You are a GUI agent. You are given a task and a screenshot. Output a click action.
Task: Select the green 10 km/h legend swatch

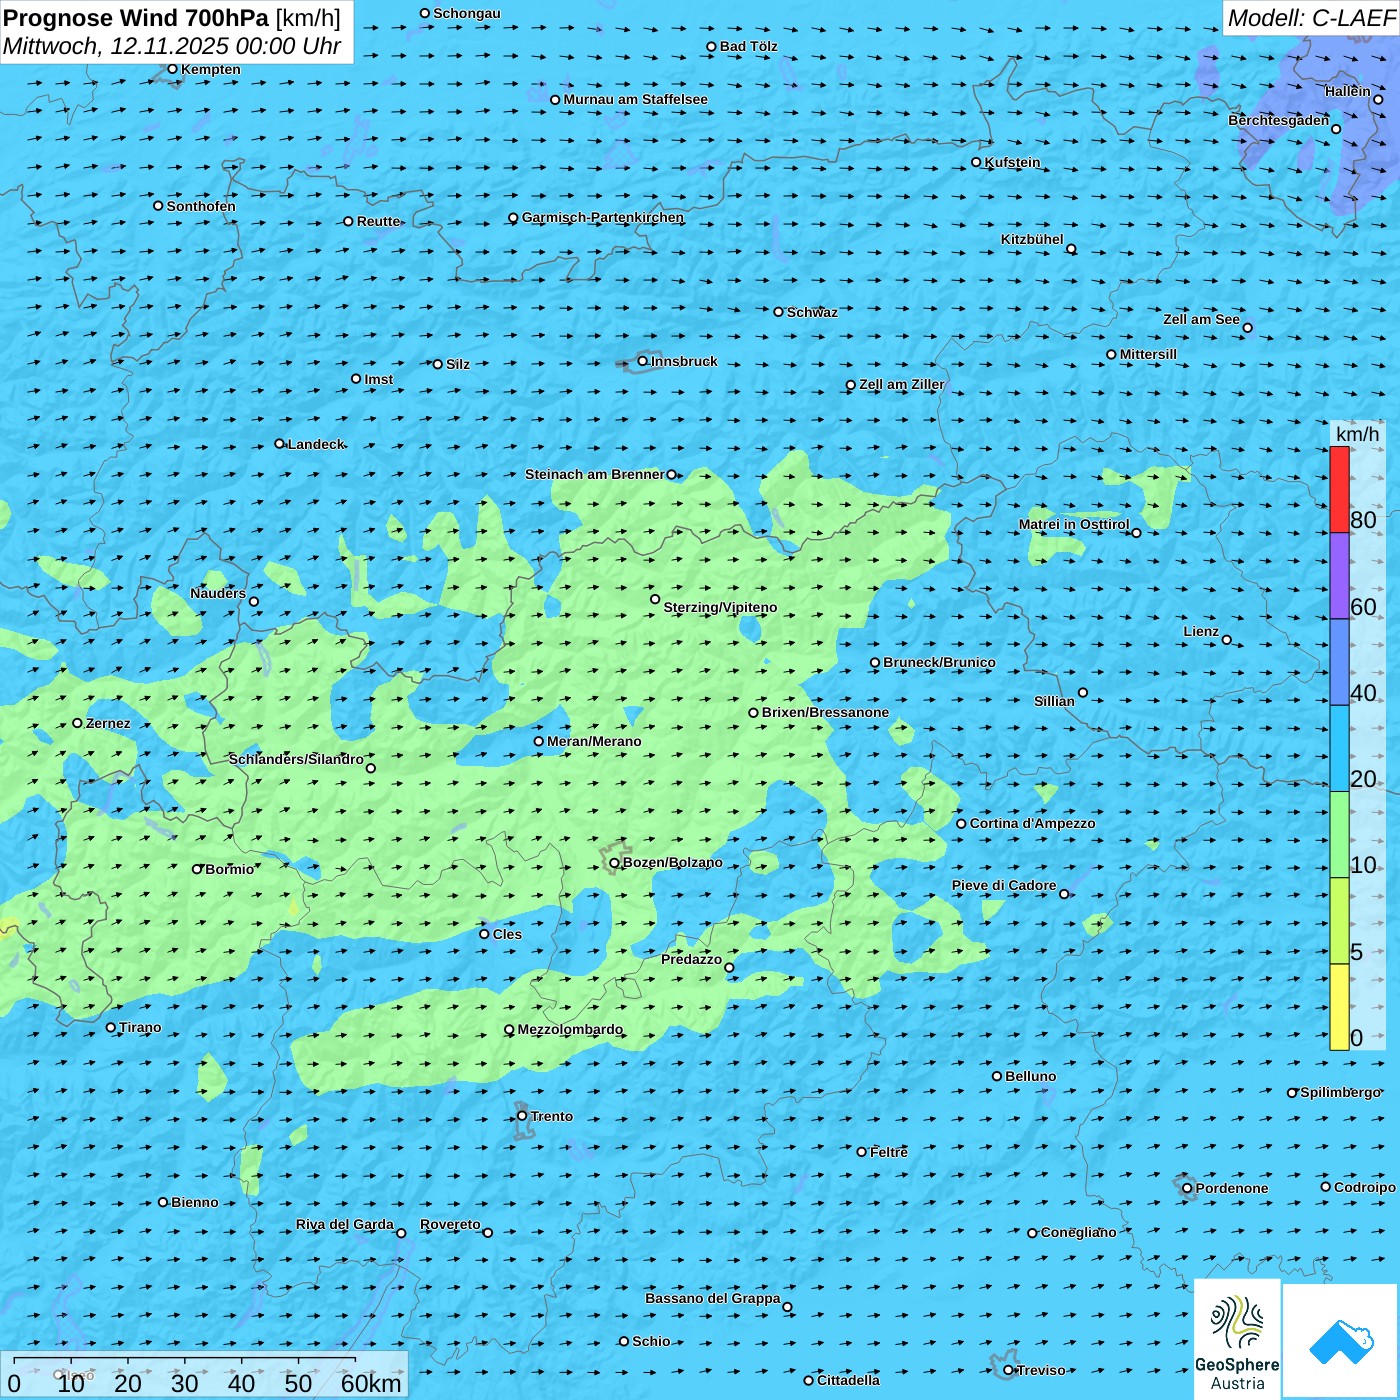pos(1339,835)
